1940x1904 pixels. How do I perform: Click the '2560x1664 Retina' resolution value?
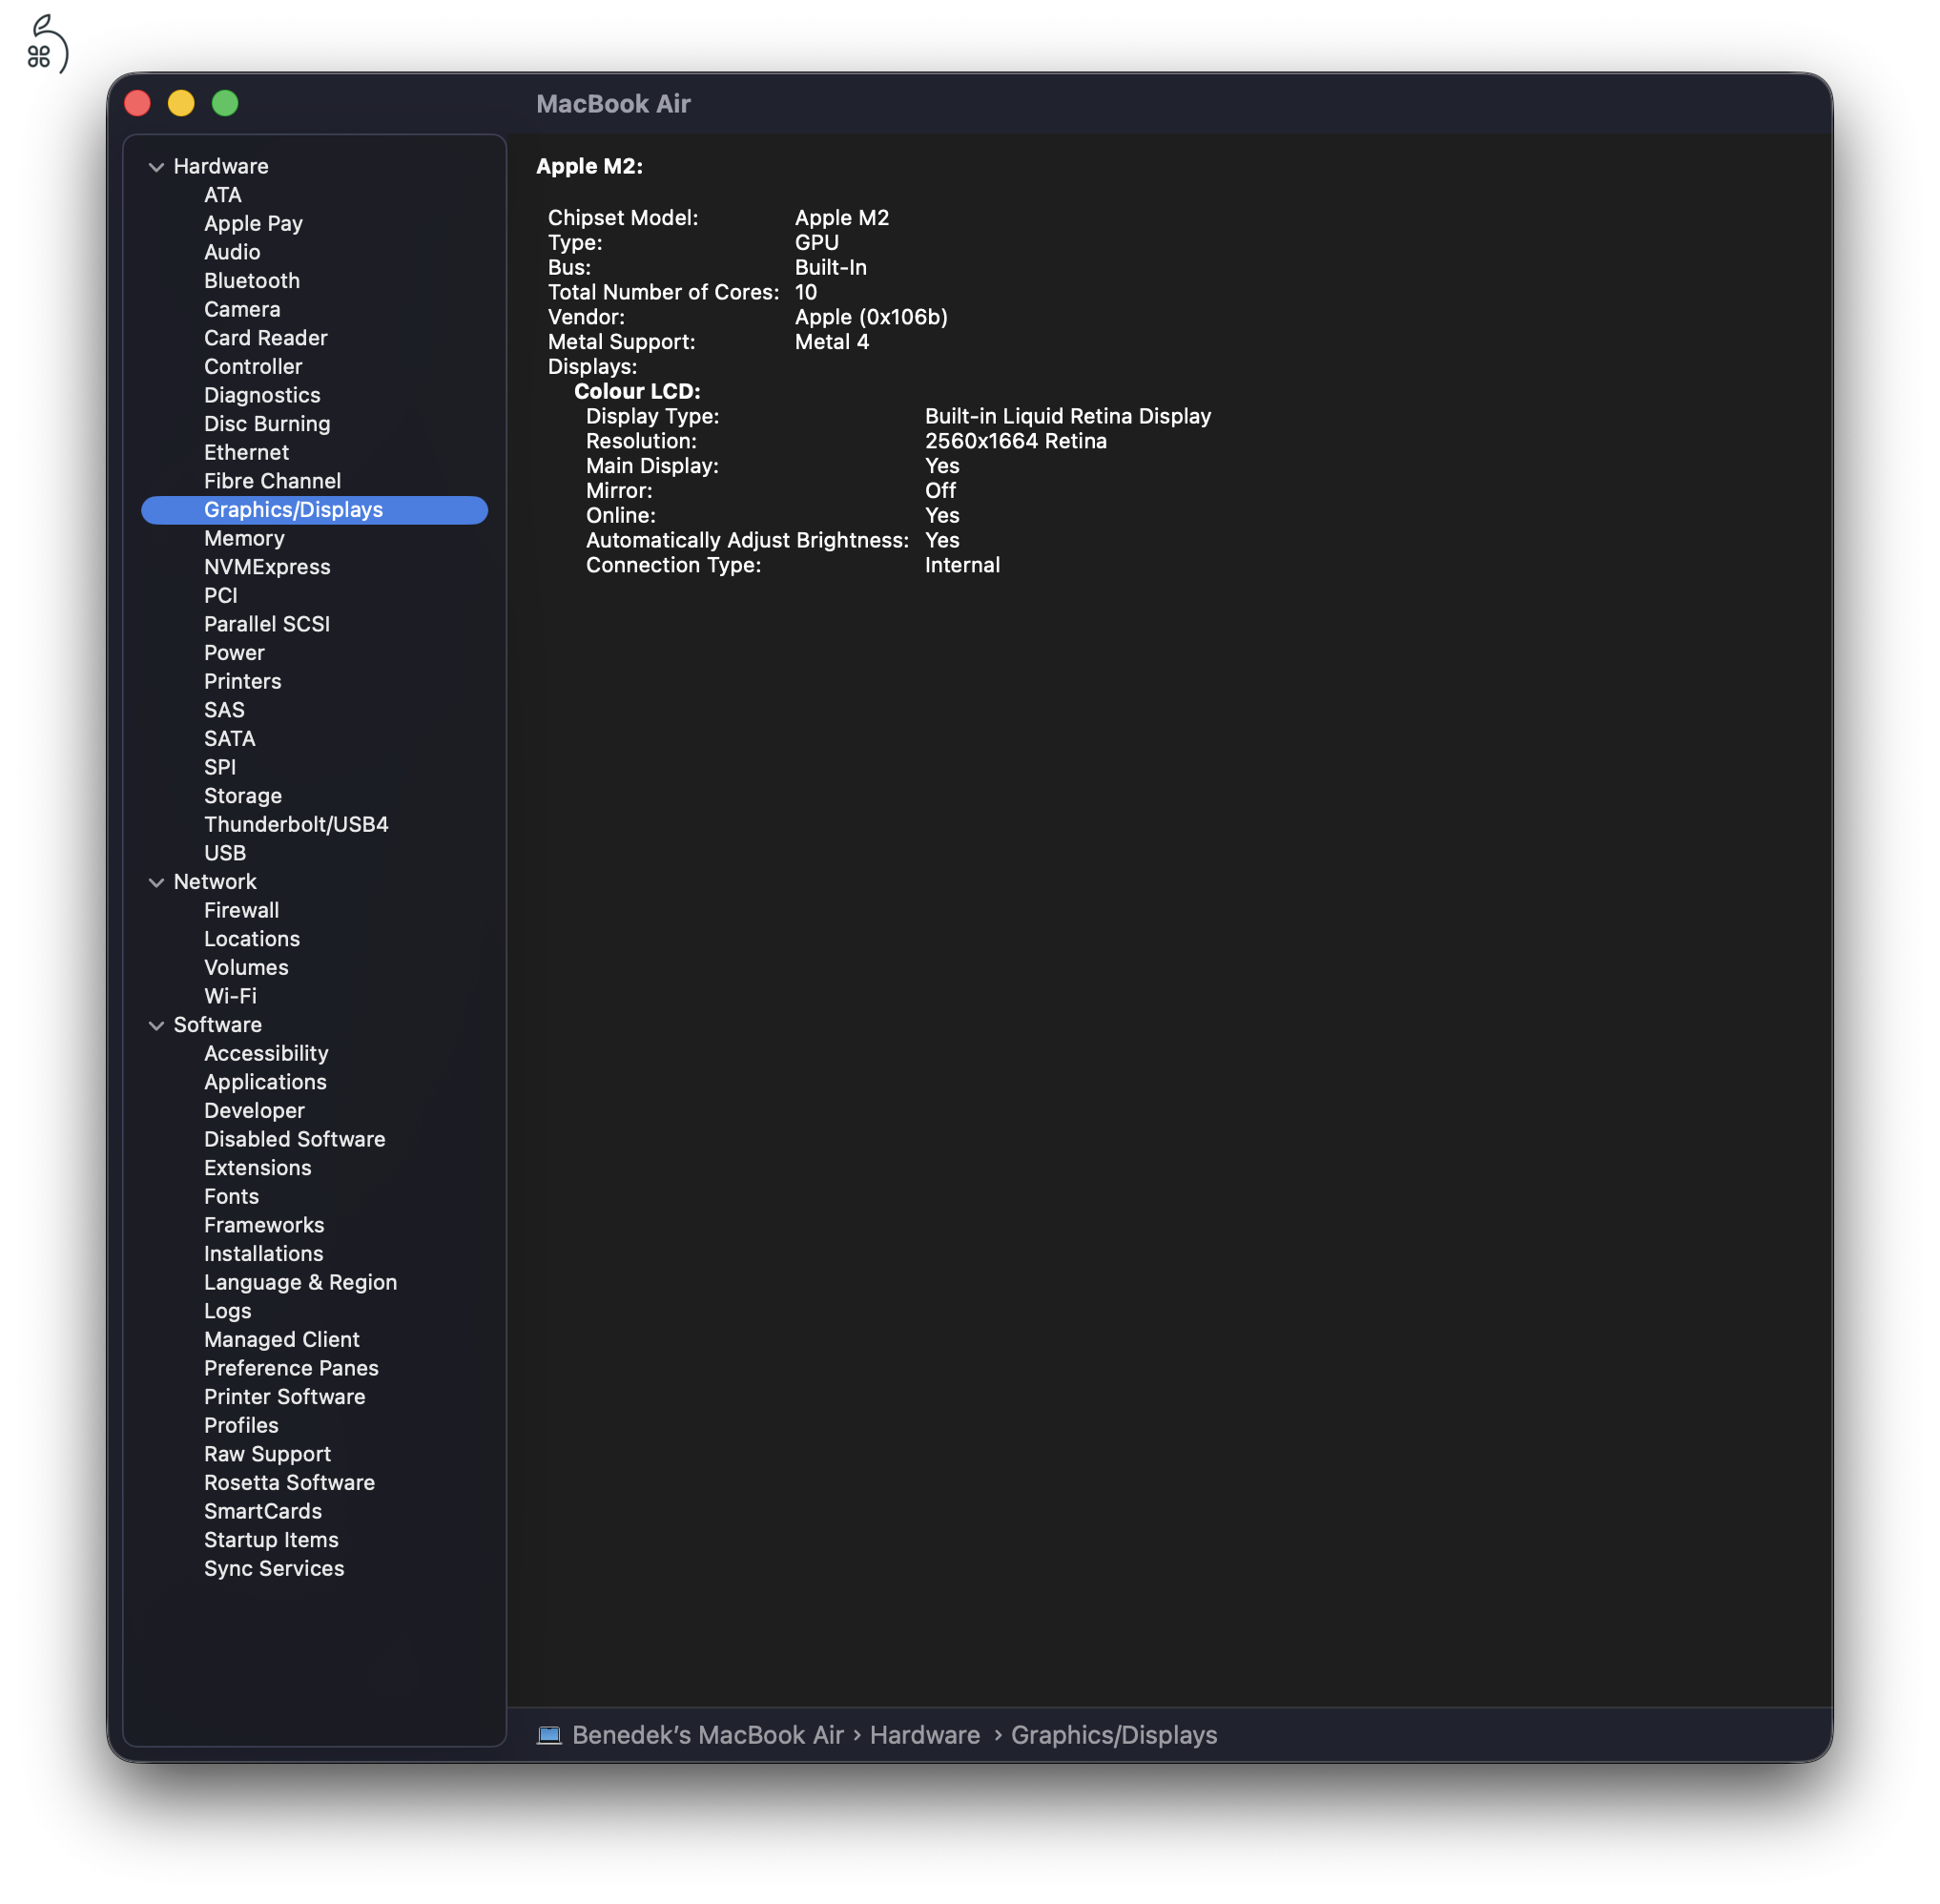(1016, 442)
